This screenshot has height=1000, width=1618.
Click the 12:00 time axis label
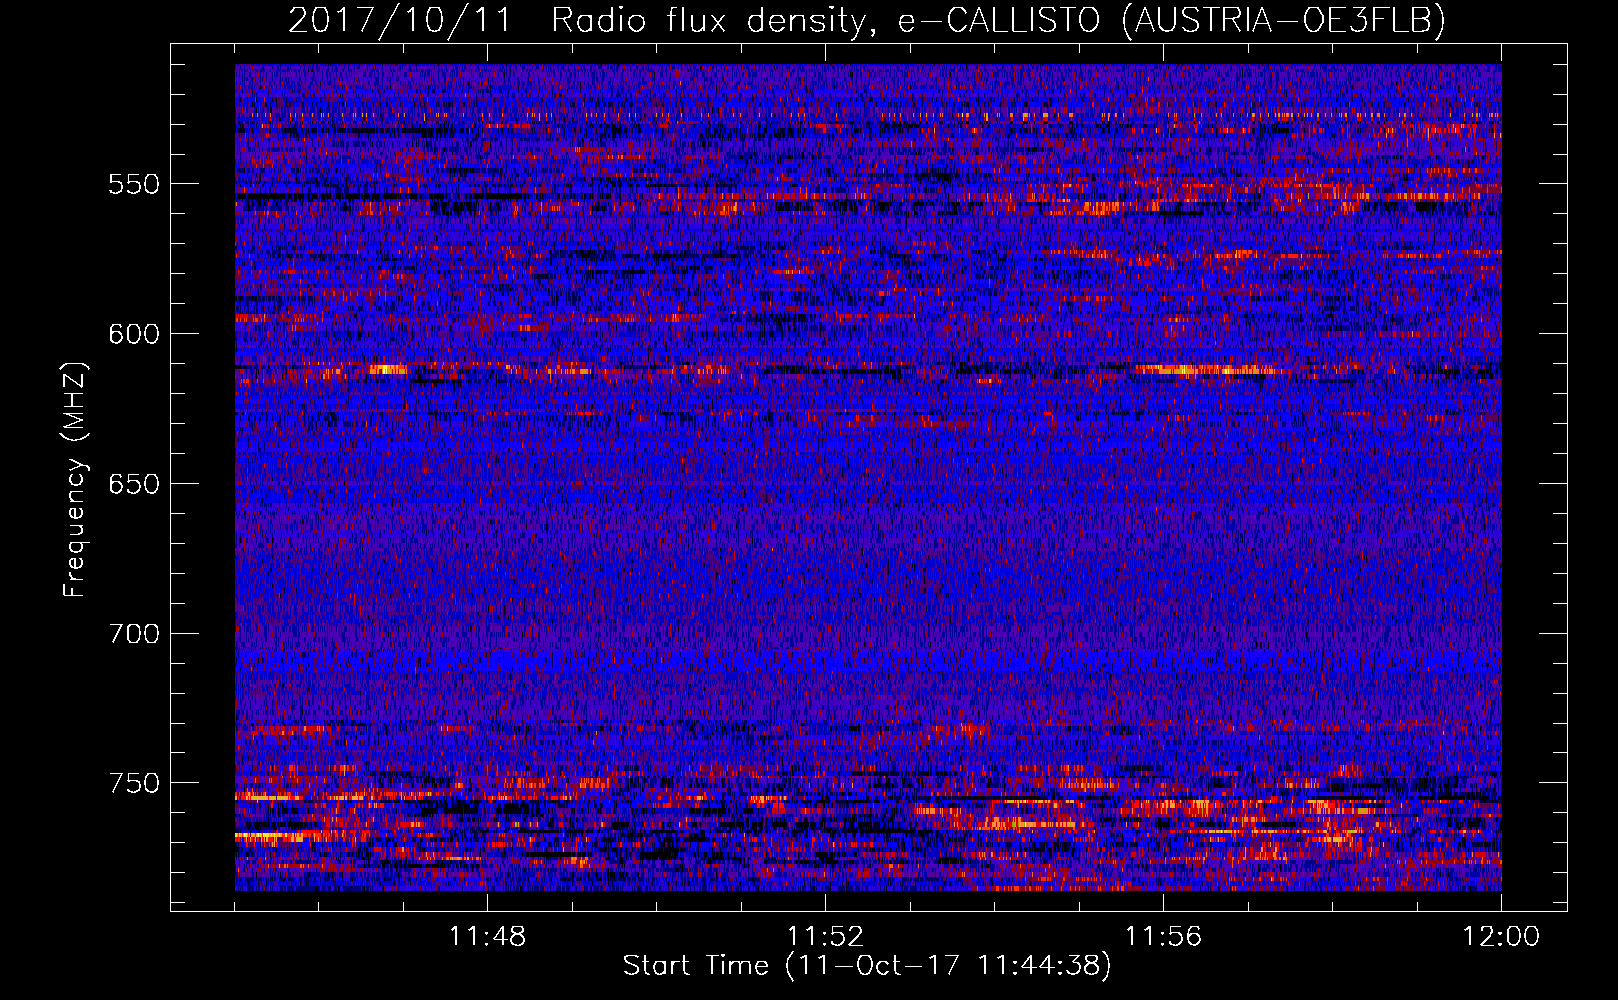(1501, 937)
